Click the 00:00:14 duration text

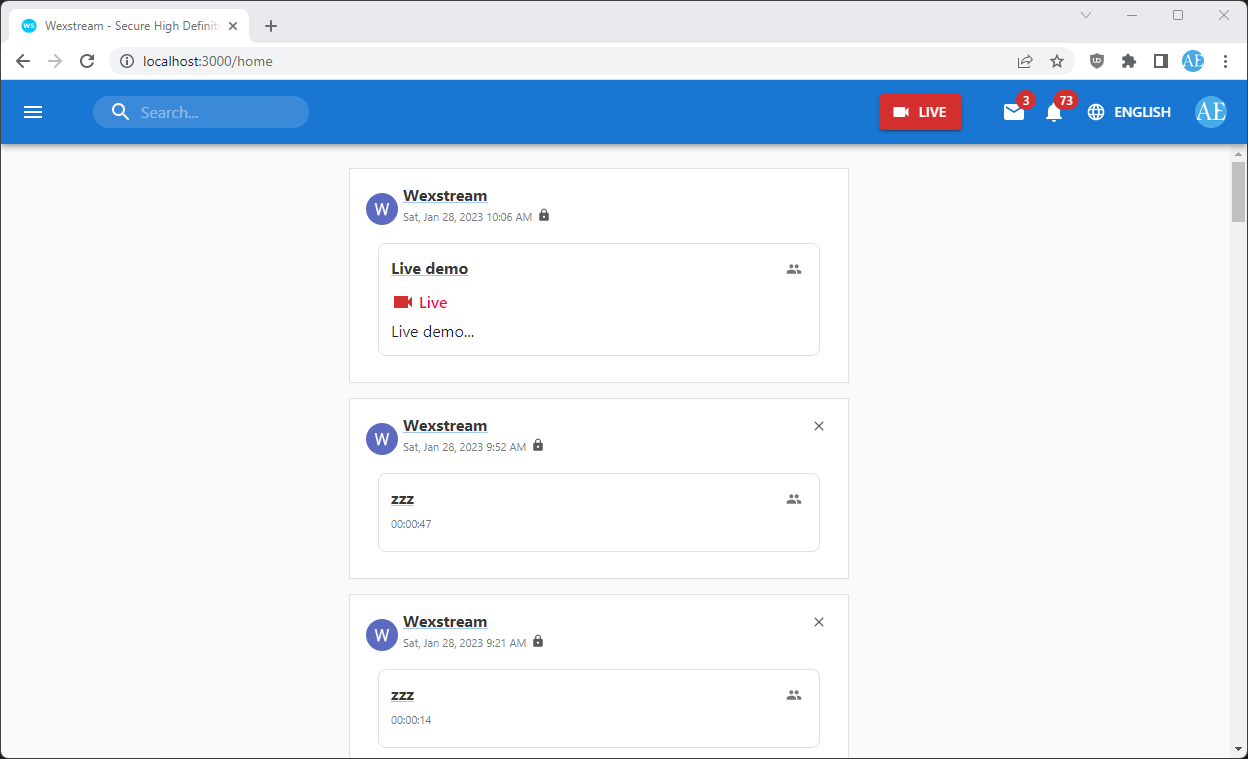tap(411, 720)
